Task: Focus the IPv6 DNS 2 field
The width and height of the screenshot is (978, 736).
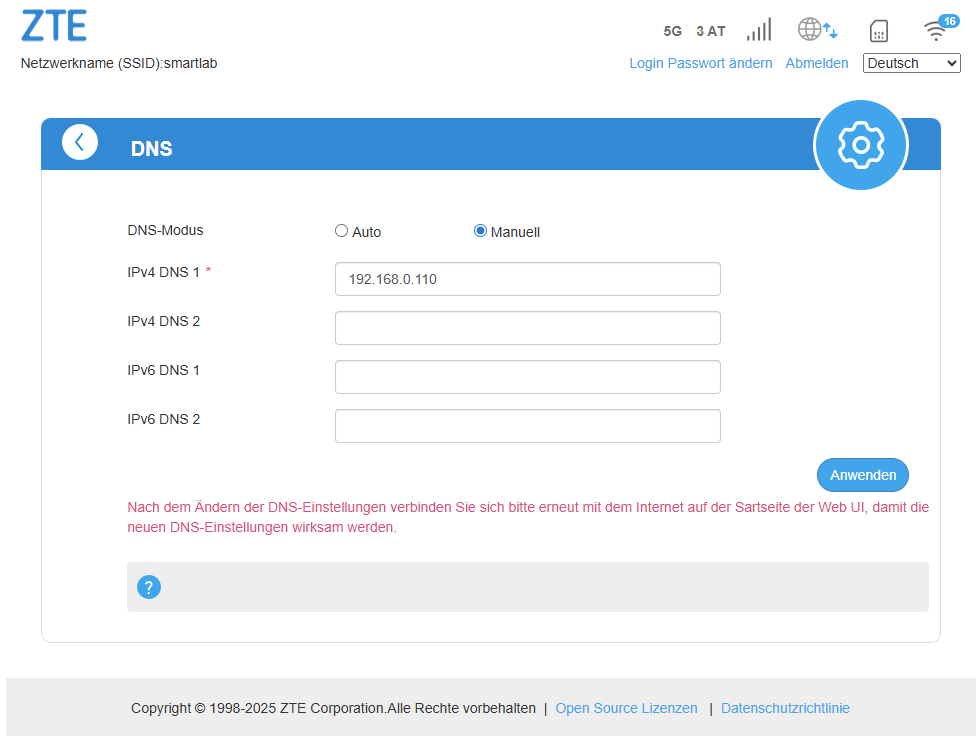Action: [x=527, y=426]
